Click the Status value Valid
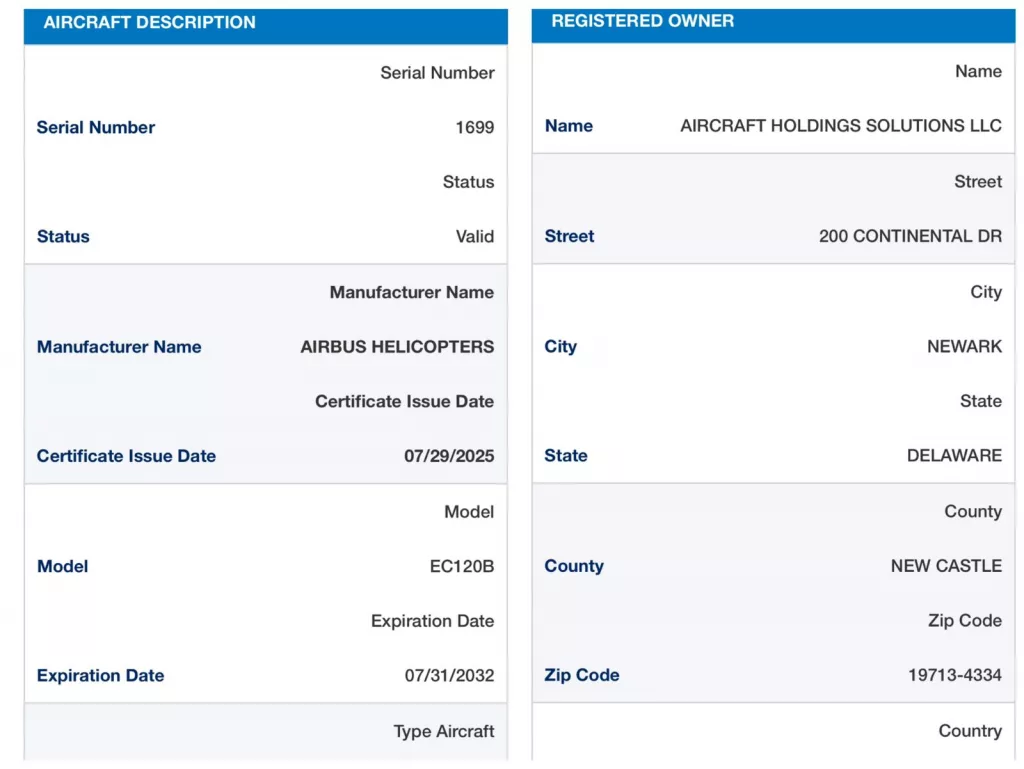 475,236
